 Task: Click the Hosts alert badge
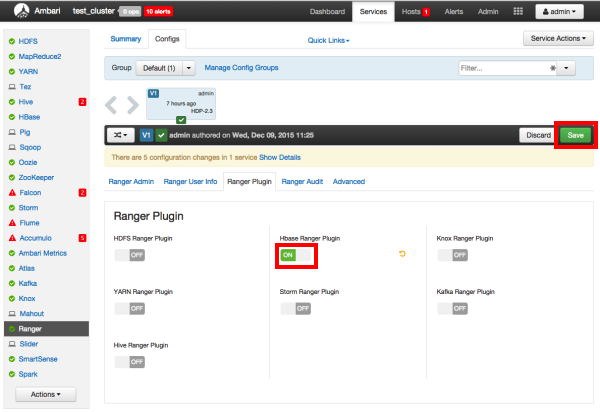tap(426, 12)
